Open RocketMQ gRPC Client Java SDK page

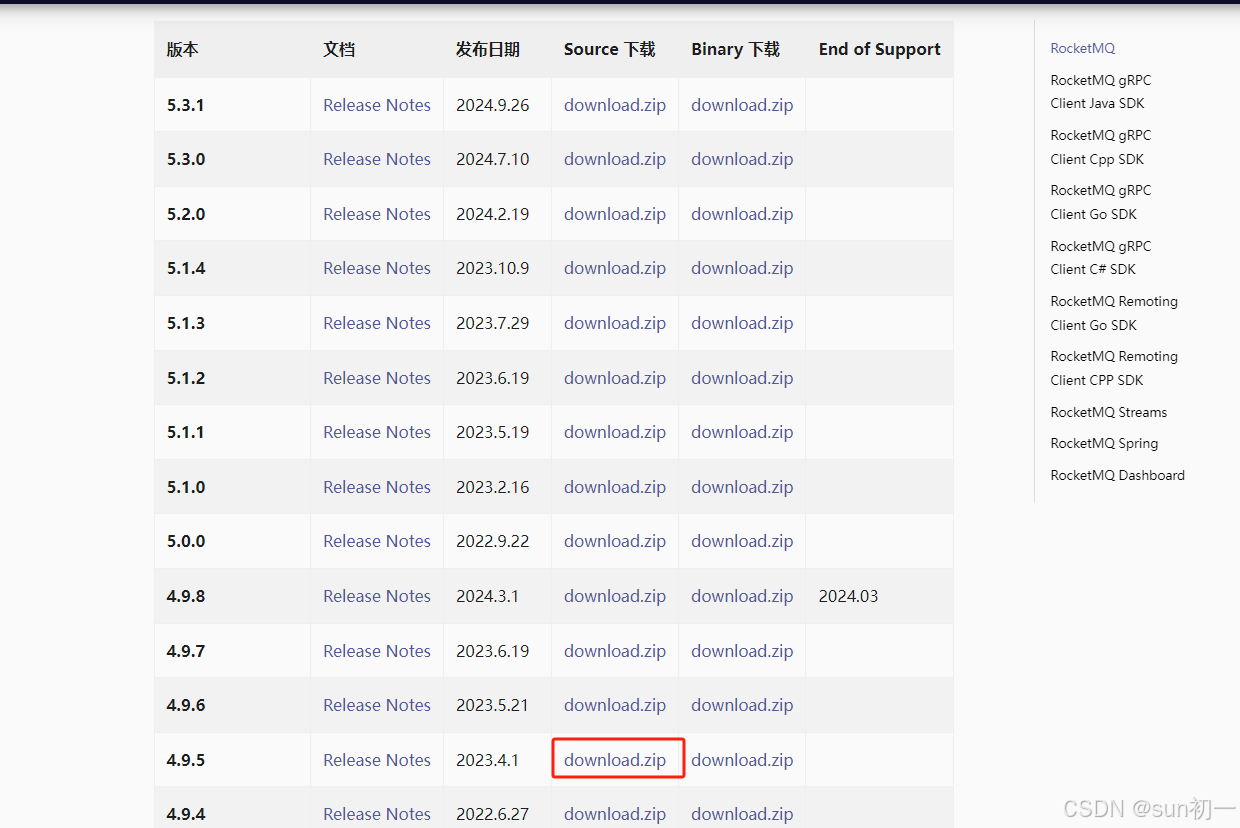(x=1101, y=91)
